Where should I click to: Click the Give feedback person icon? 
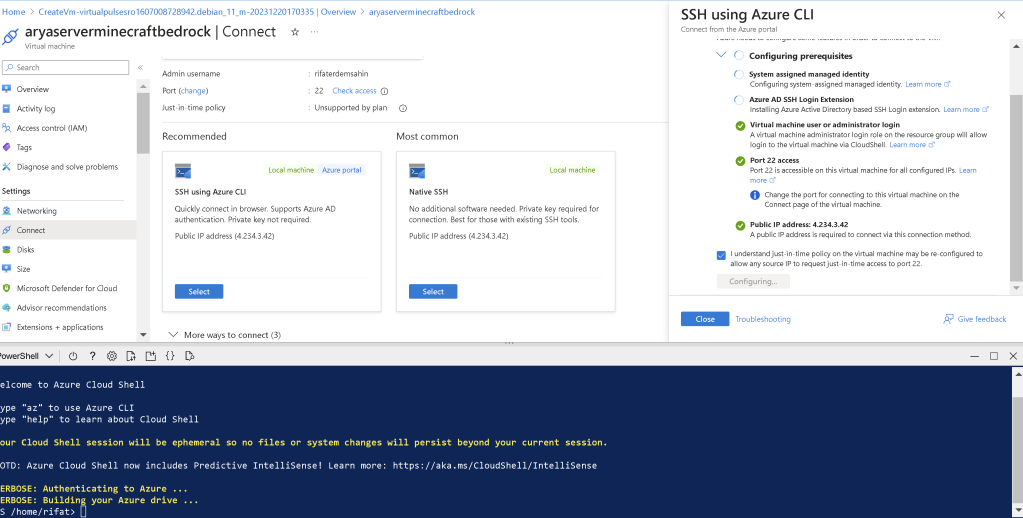click(x=949, y=319)
